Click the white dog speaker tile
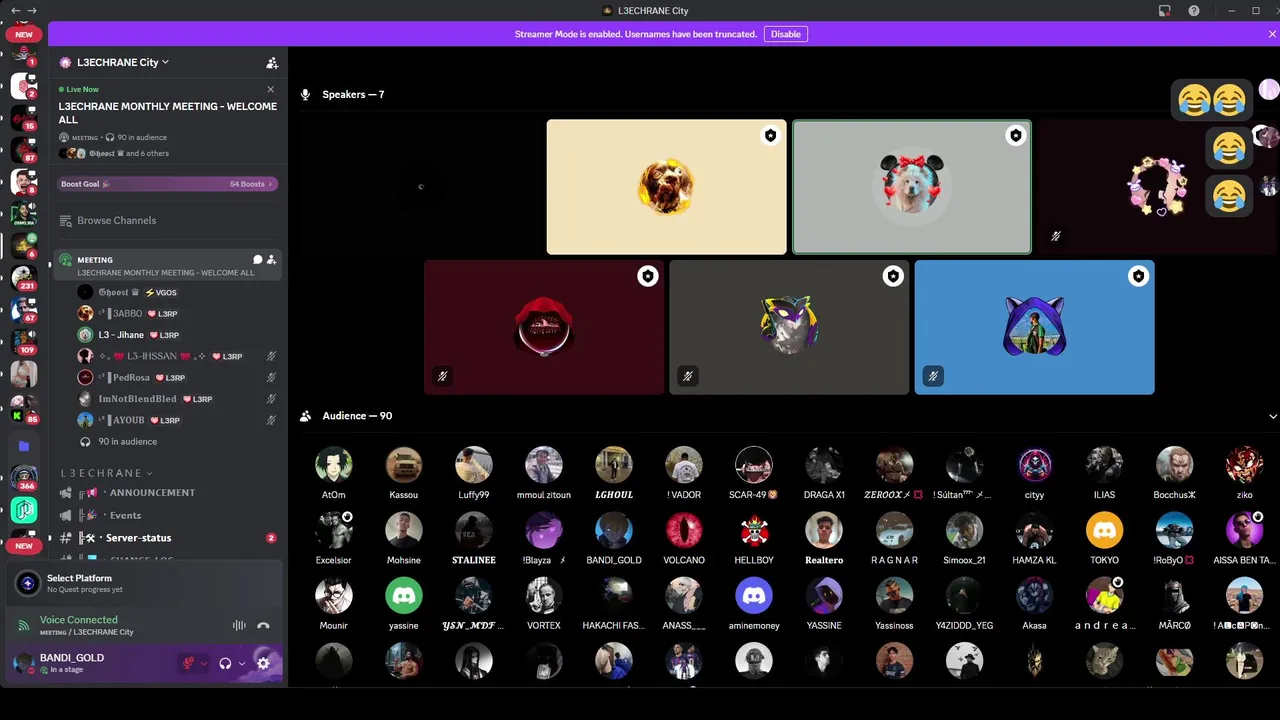The width and height of the screenshot is (1280, 720). (x=911, y=187)
